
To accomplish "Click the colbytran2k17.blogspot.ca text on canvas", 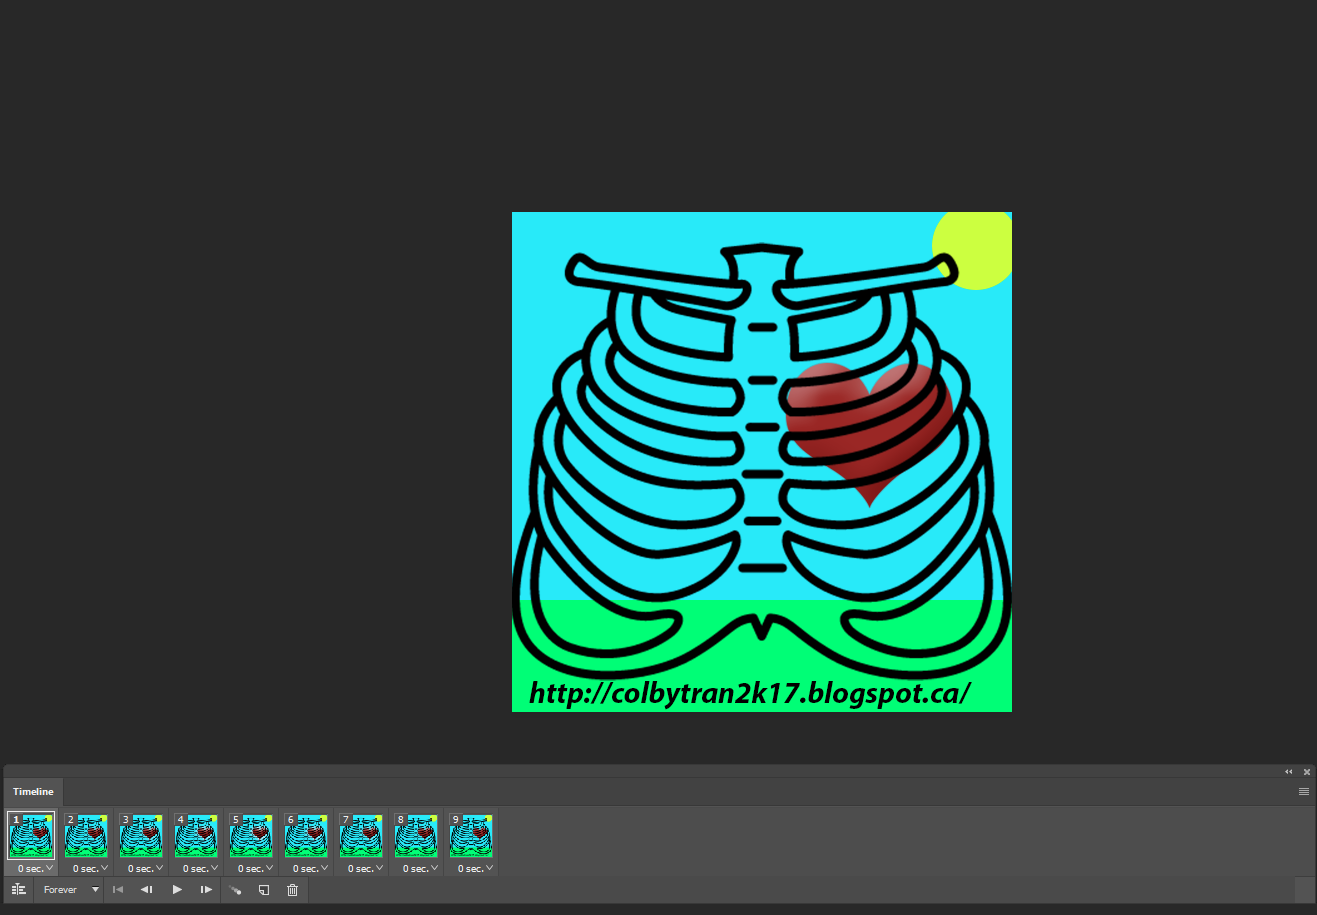I will click(x=749, y=693).
